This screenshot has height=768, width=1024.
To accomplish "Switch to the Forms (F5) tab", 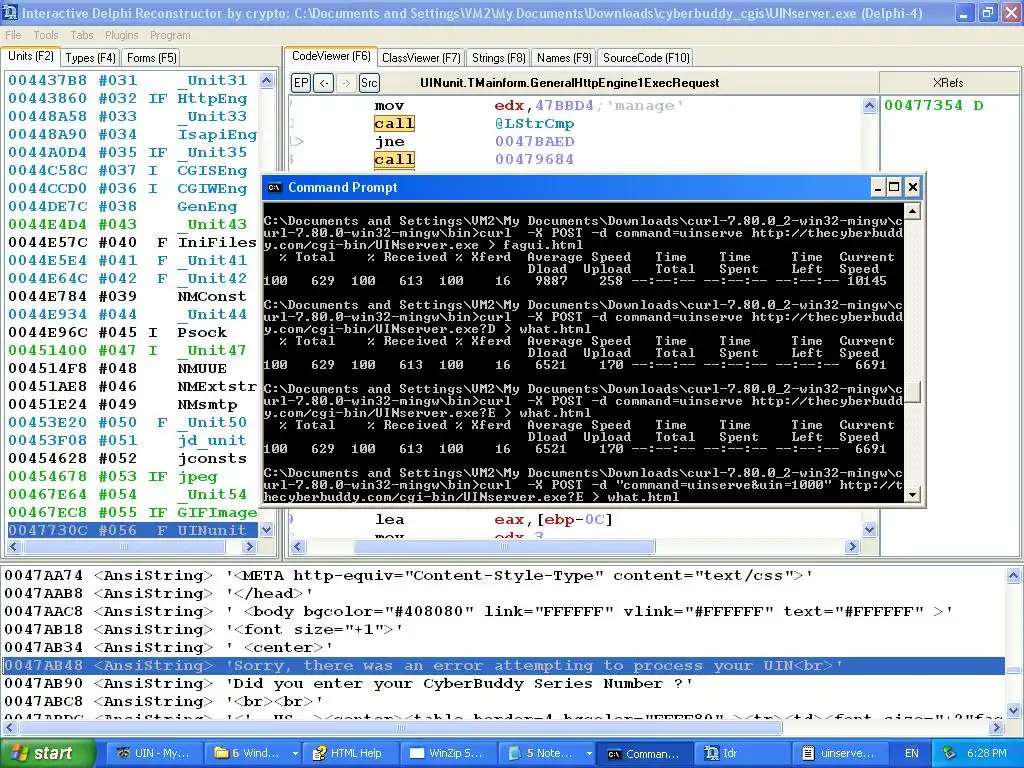I will click(152, 57).
